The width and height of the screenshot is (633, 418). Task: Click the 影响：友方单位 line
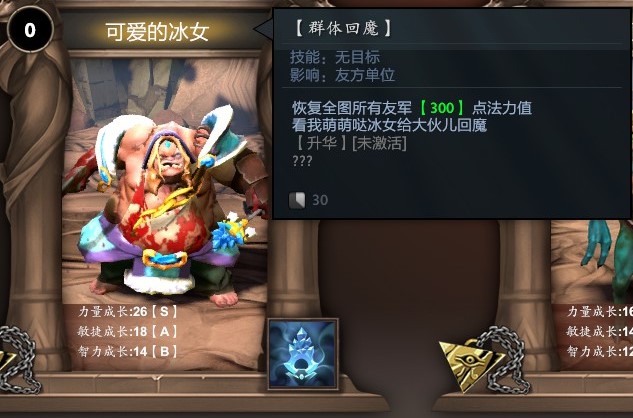coord(342,75)
